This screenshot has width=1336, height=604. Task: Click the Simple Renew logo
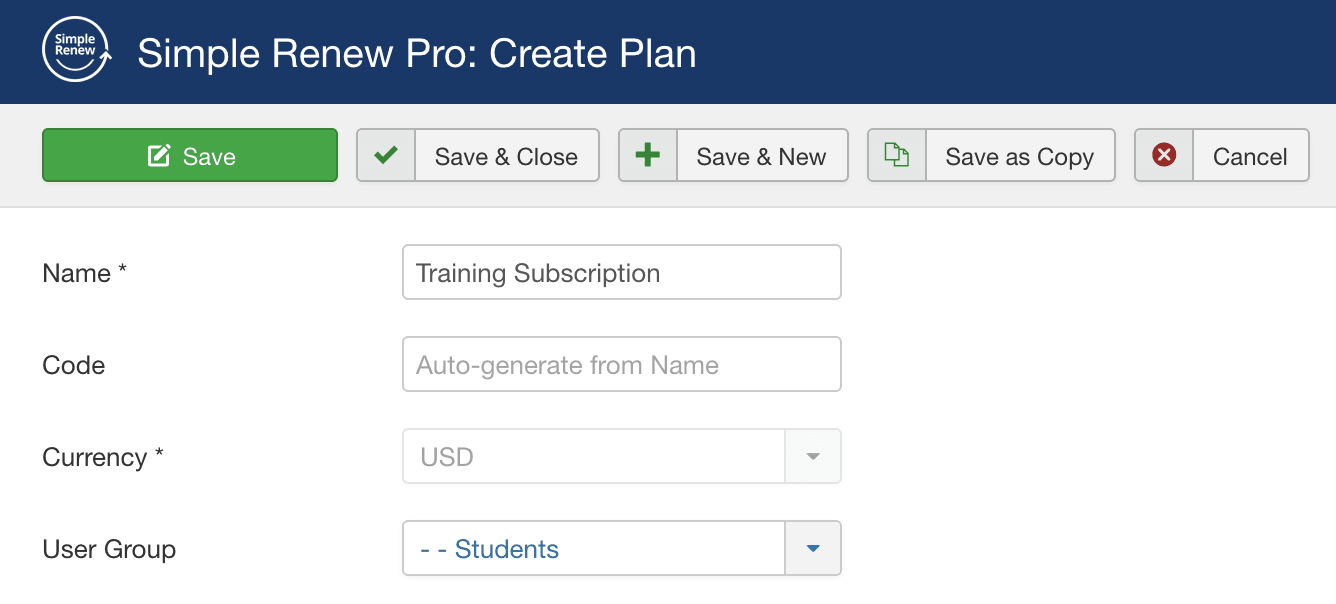(76, 51)
